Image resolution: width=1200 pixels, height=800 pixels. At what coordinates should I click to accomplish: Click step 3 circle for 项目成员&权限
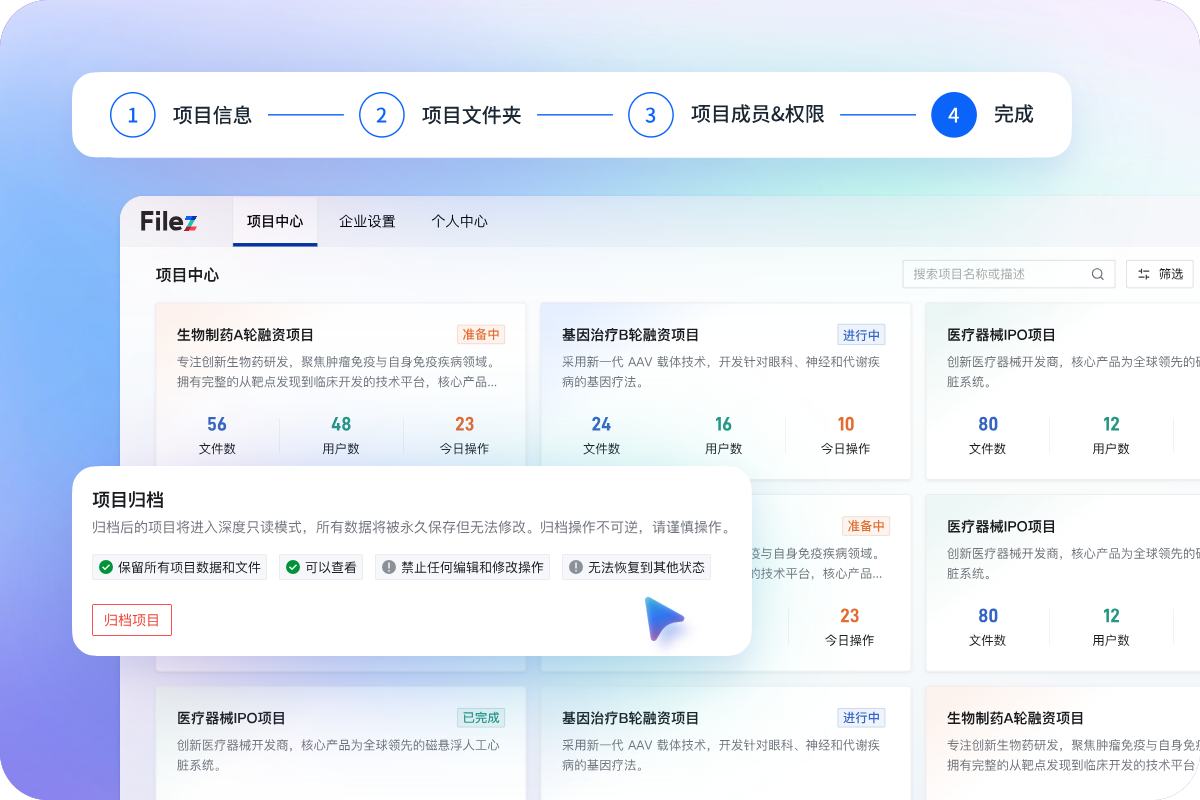650,115
